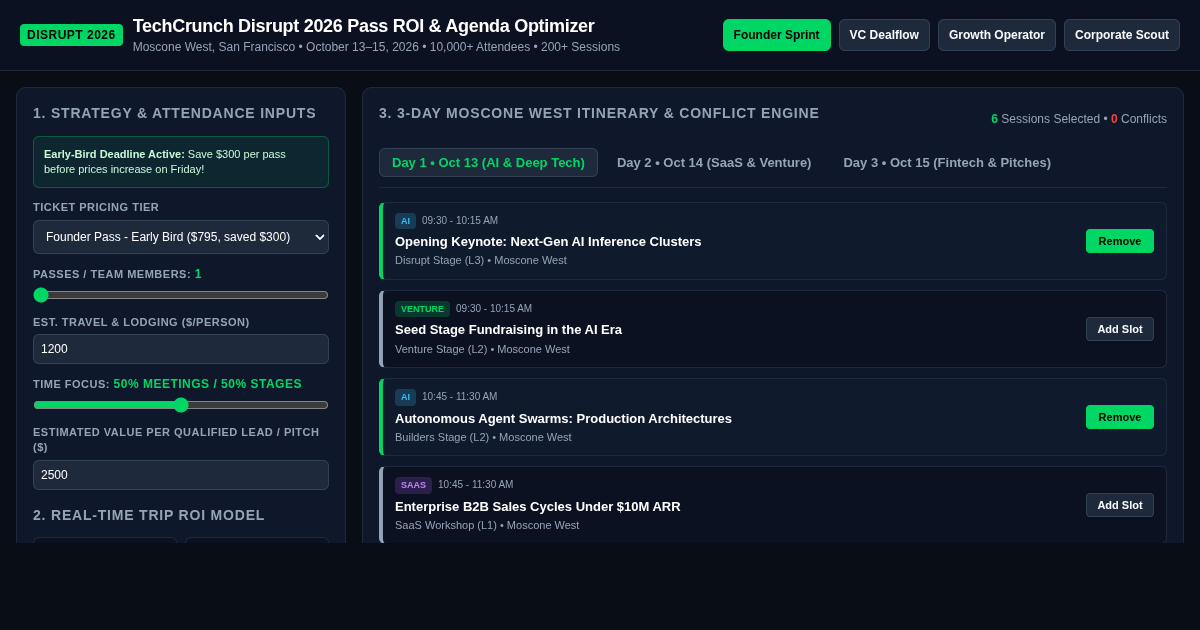This screenshot has height=630, width=1200.
Task: Click 'Opening Keynote: Next-Gen AI Inference Clusters' title
Action: click(x=548, y=242)
